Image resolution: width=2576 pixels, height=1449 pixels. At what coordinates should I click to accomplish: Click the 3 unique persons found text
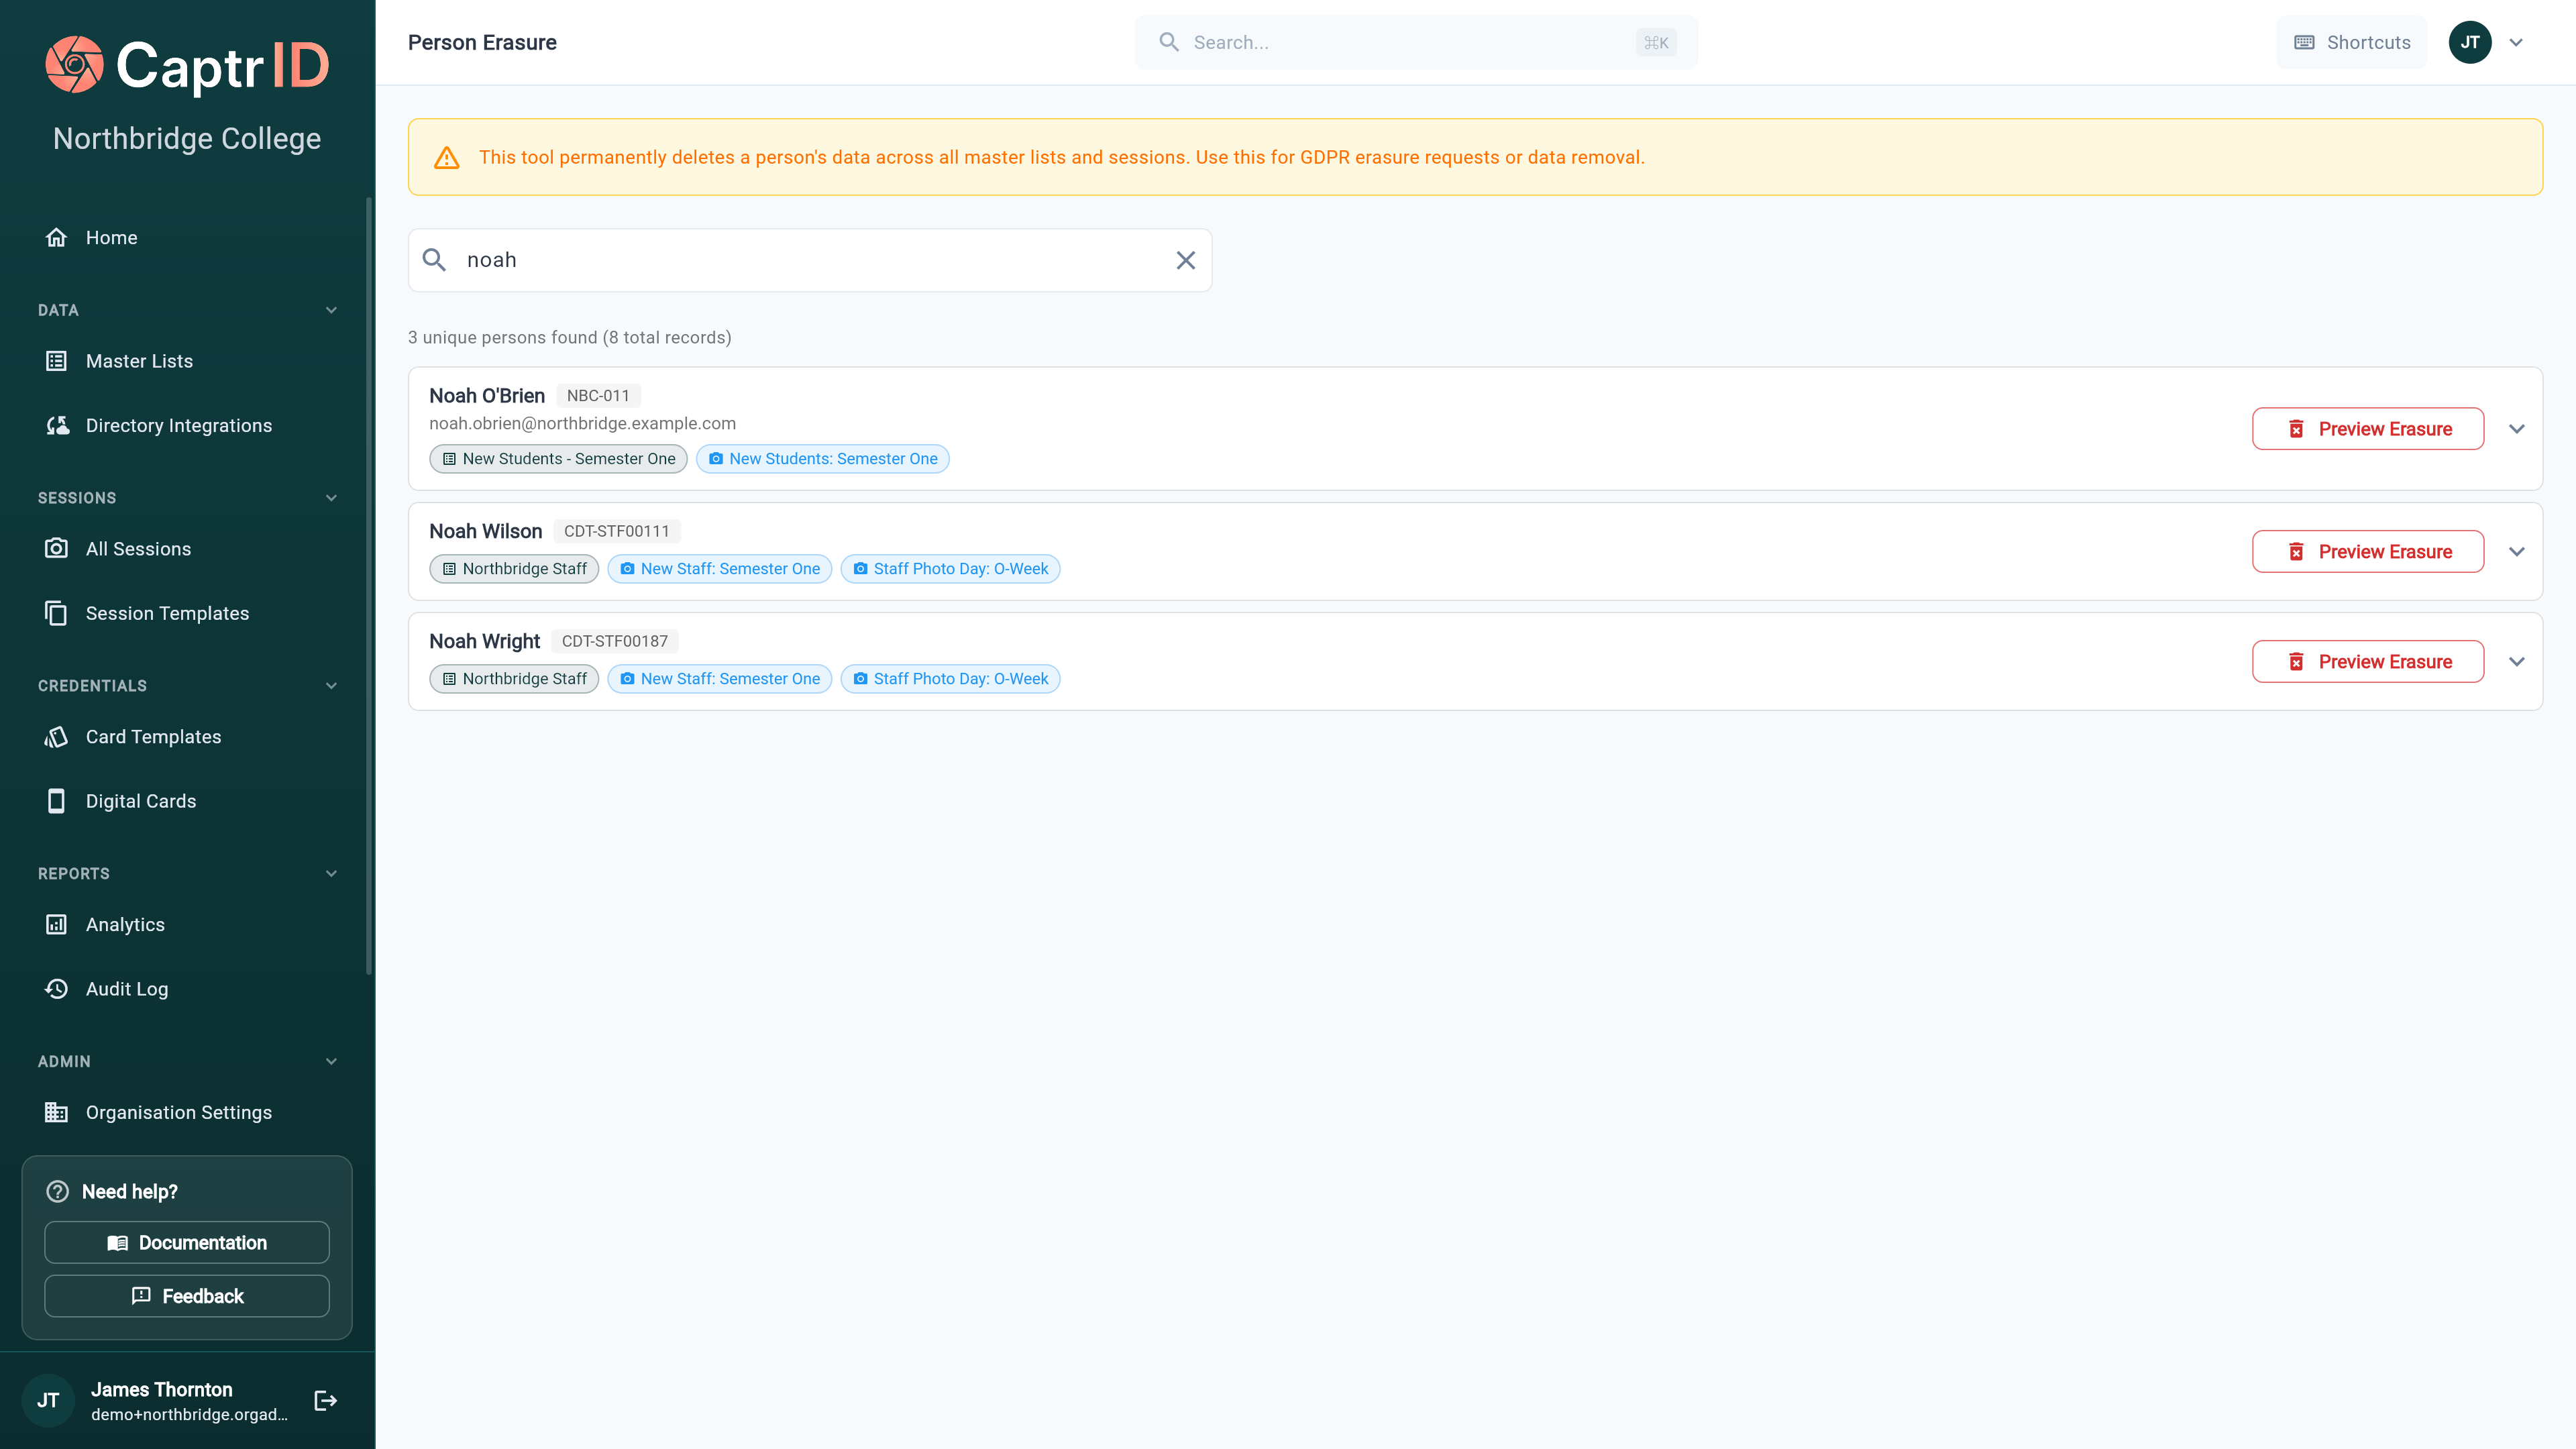[569, 337]
